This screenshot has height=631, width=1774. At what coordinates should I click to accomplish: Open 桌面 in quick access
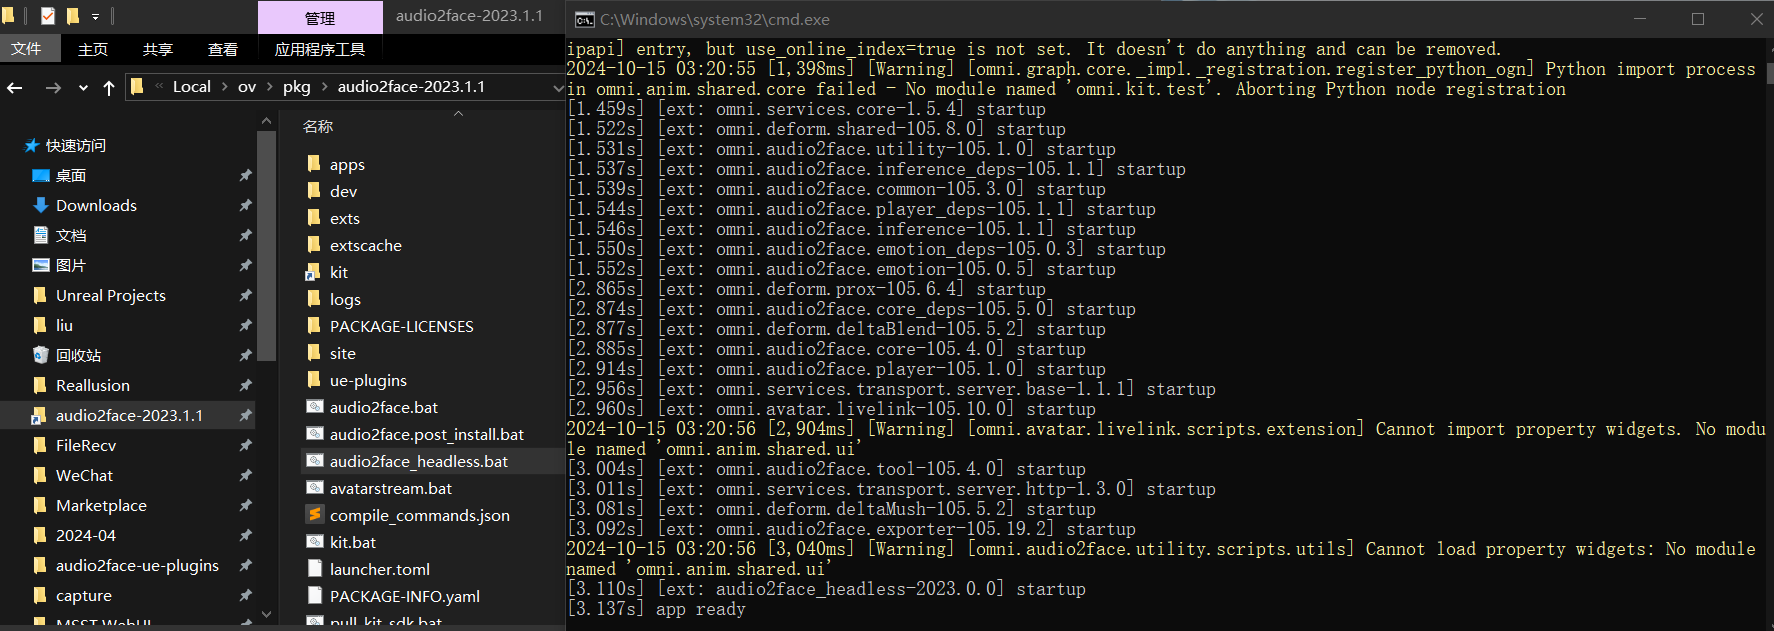point(71,175)
